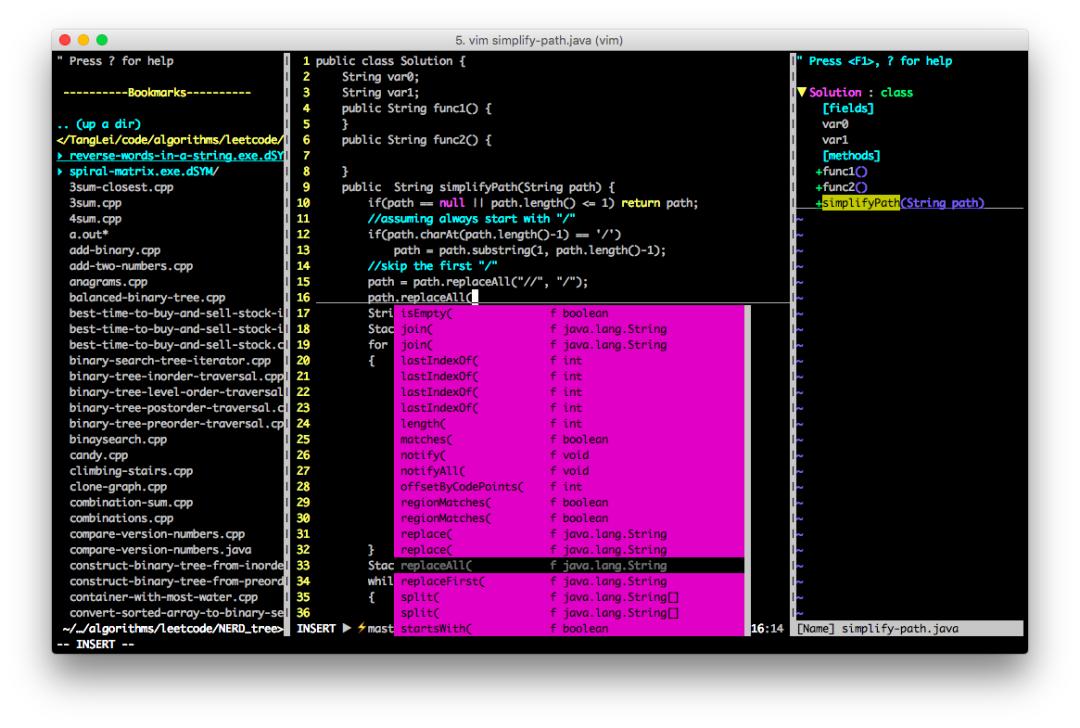This screenshot has height=728, width=1080.
Task: Click the yellow minimize window button
Action: tap(85, 40)
